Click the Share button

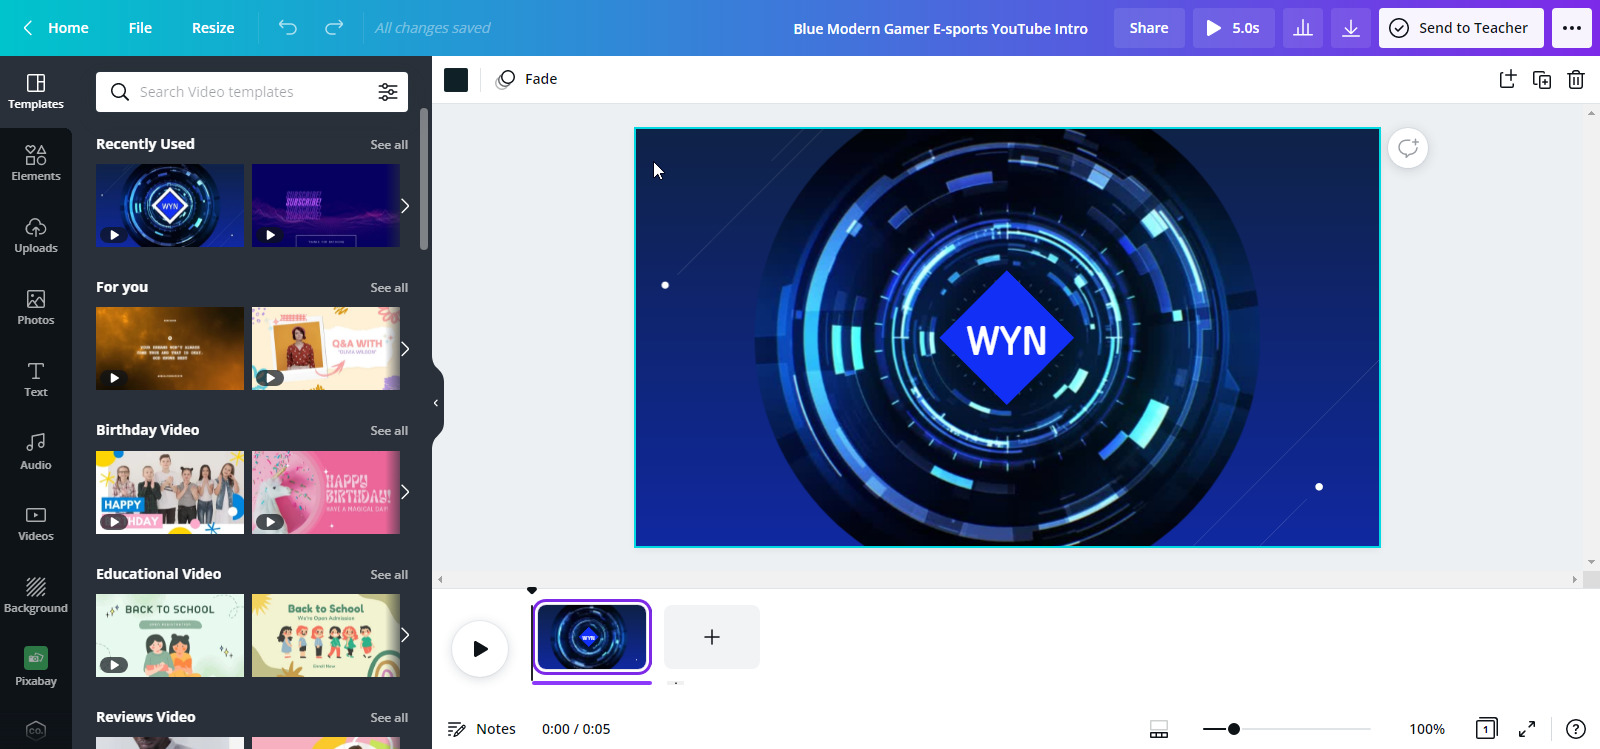(x=1149, y=28)
